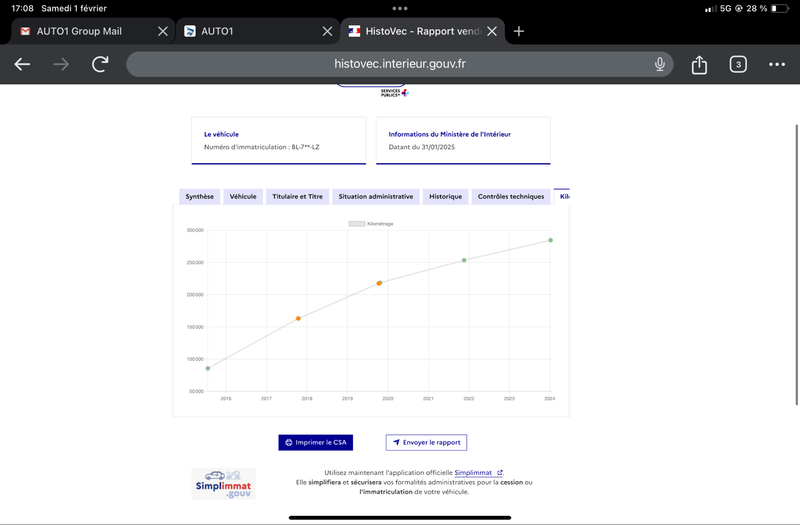Click the registration number text BL-7**-LZ
Viewport: 800px width, 525px height.
[305, 147]
